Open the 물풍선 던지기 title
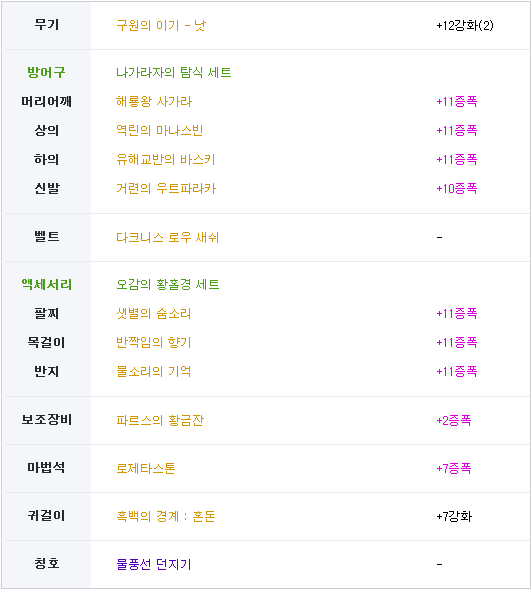 point(154,564)
